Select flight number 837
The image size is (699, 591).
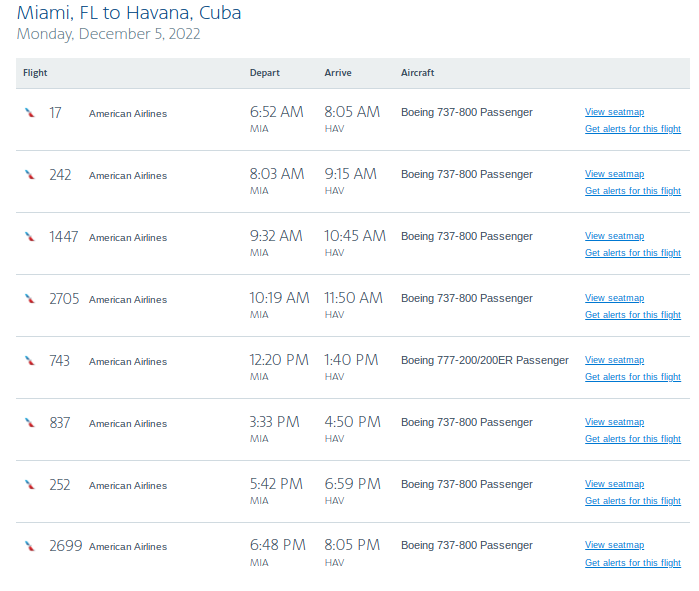60,423
